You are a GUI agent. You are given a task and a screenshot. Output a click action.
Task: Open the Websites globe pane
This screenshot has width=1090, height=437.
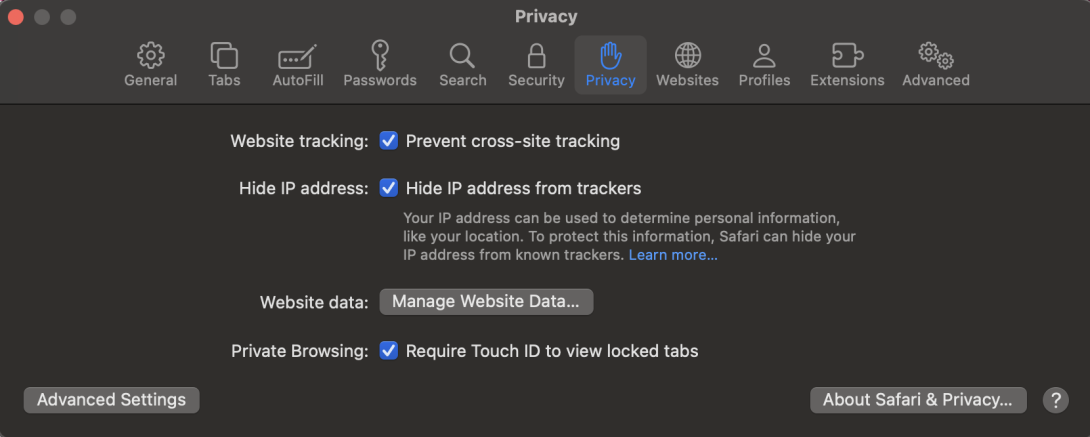point(687,64)
